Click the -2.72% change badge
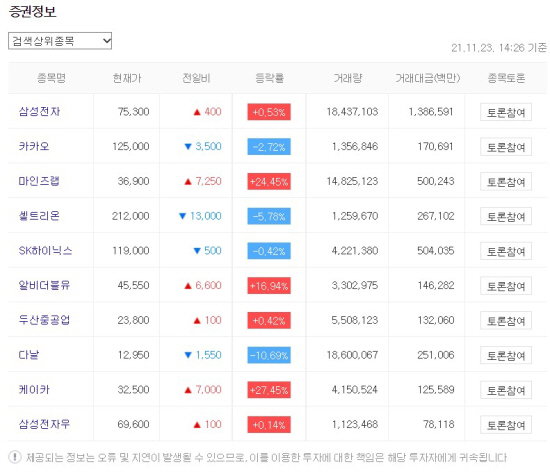550x476 pixels. click(x=269, y=147)
